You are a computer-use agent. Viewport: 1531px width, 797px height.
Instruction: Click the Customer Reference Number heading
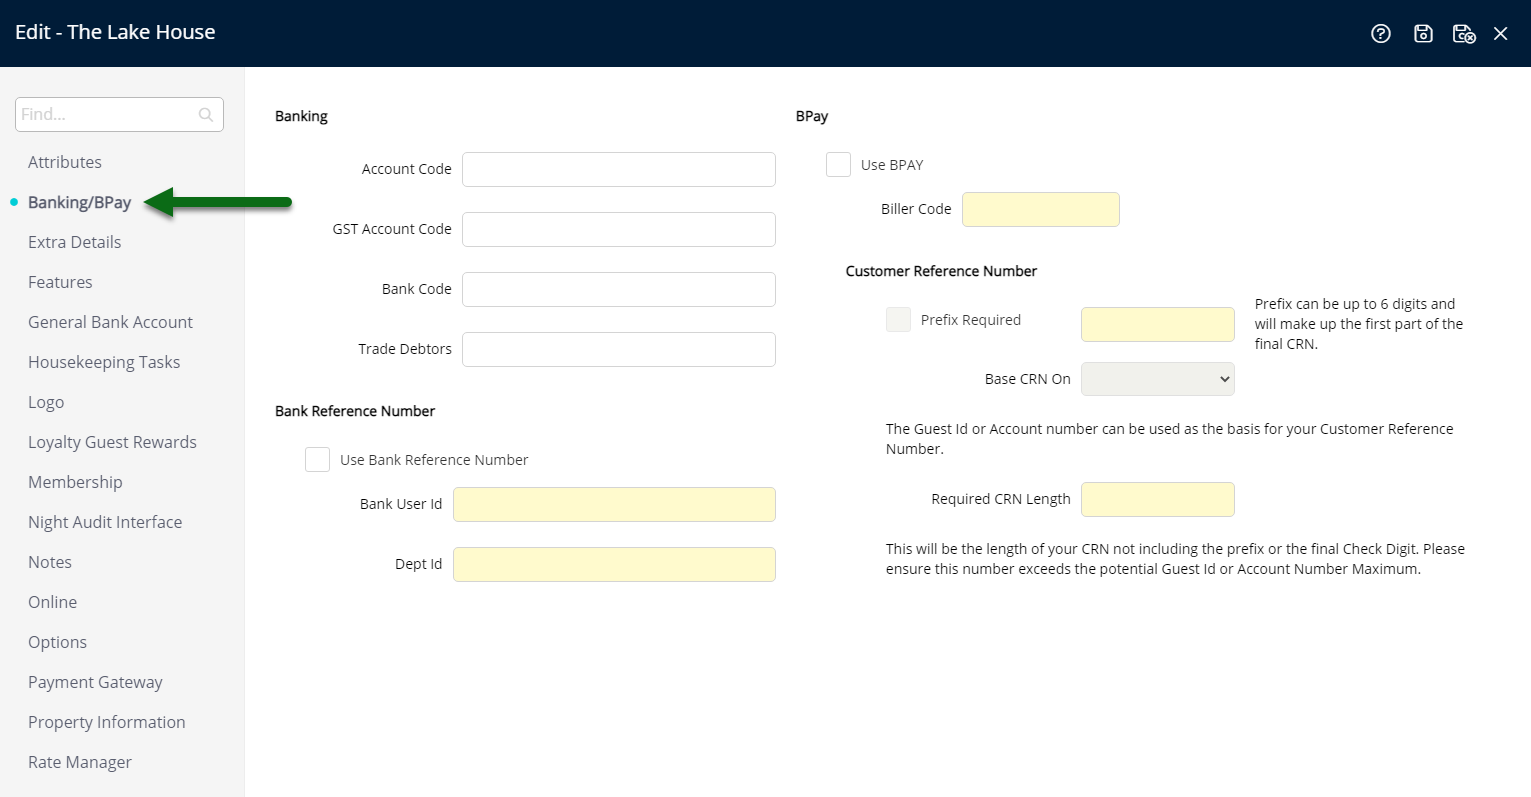pos(941,271)
